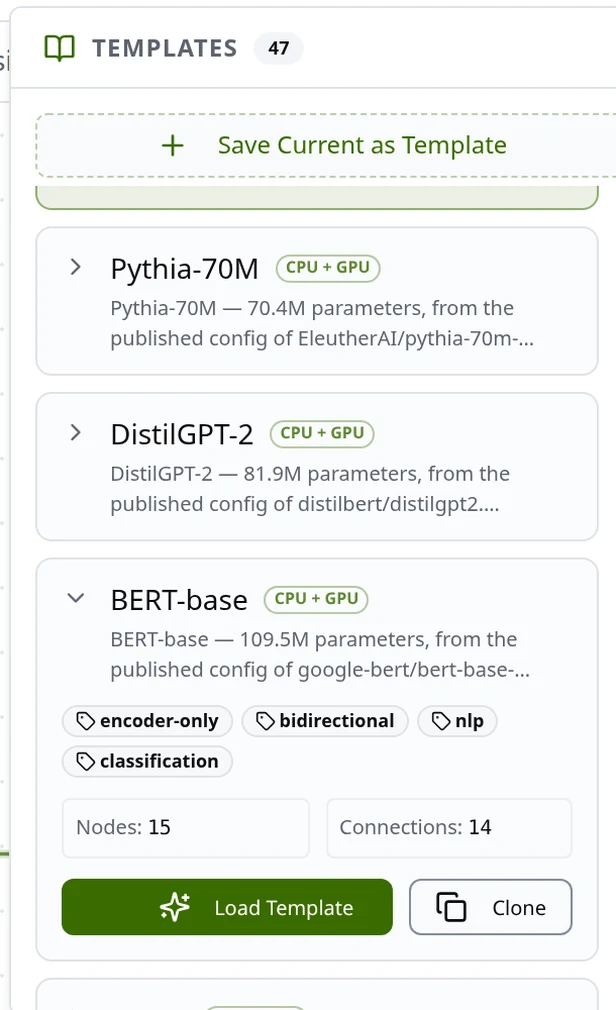Viewport: 616px width, 1010px height.
Task: Click the CPU + GPU badge on DistilGPT-2
Action: (322, 434)
